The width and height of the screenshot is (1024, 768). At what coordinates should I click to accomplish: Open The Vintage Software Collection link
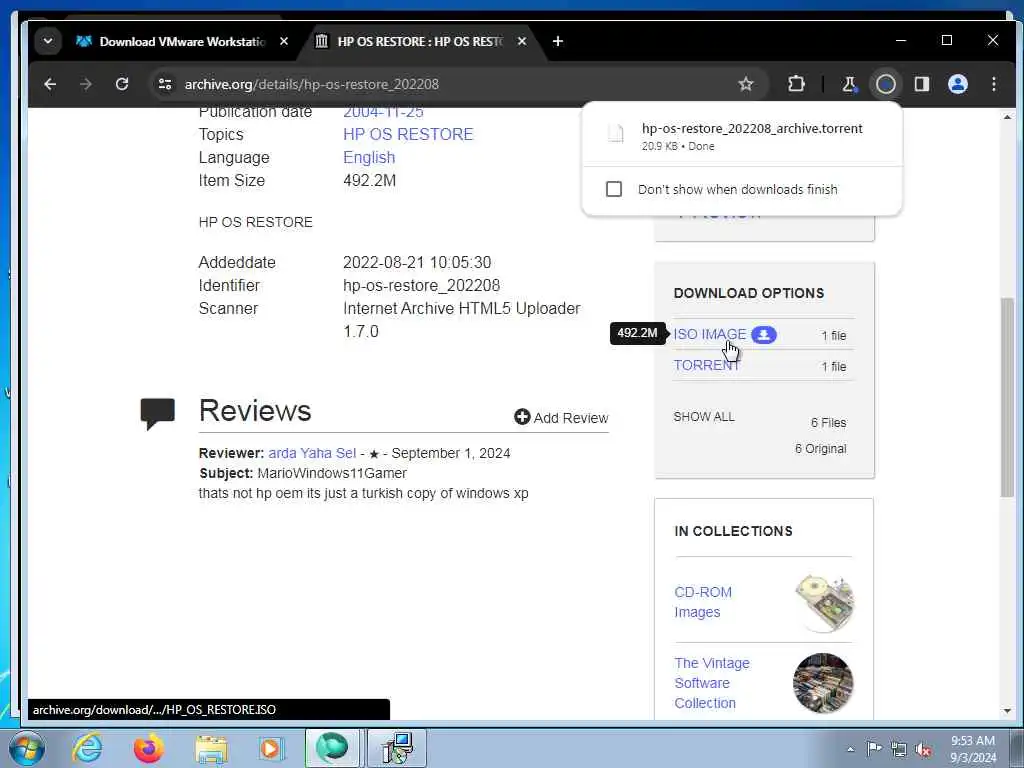click(712, 683)
